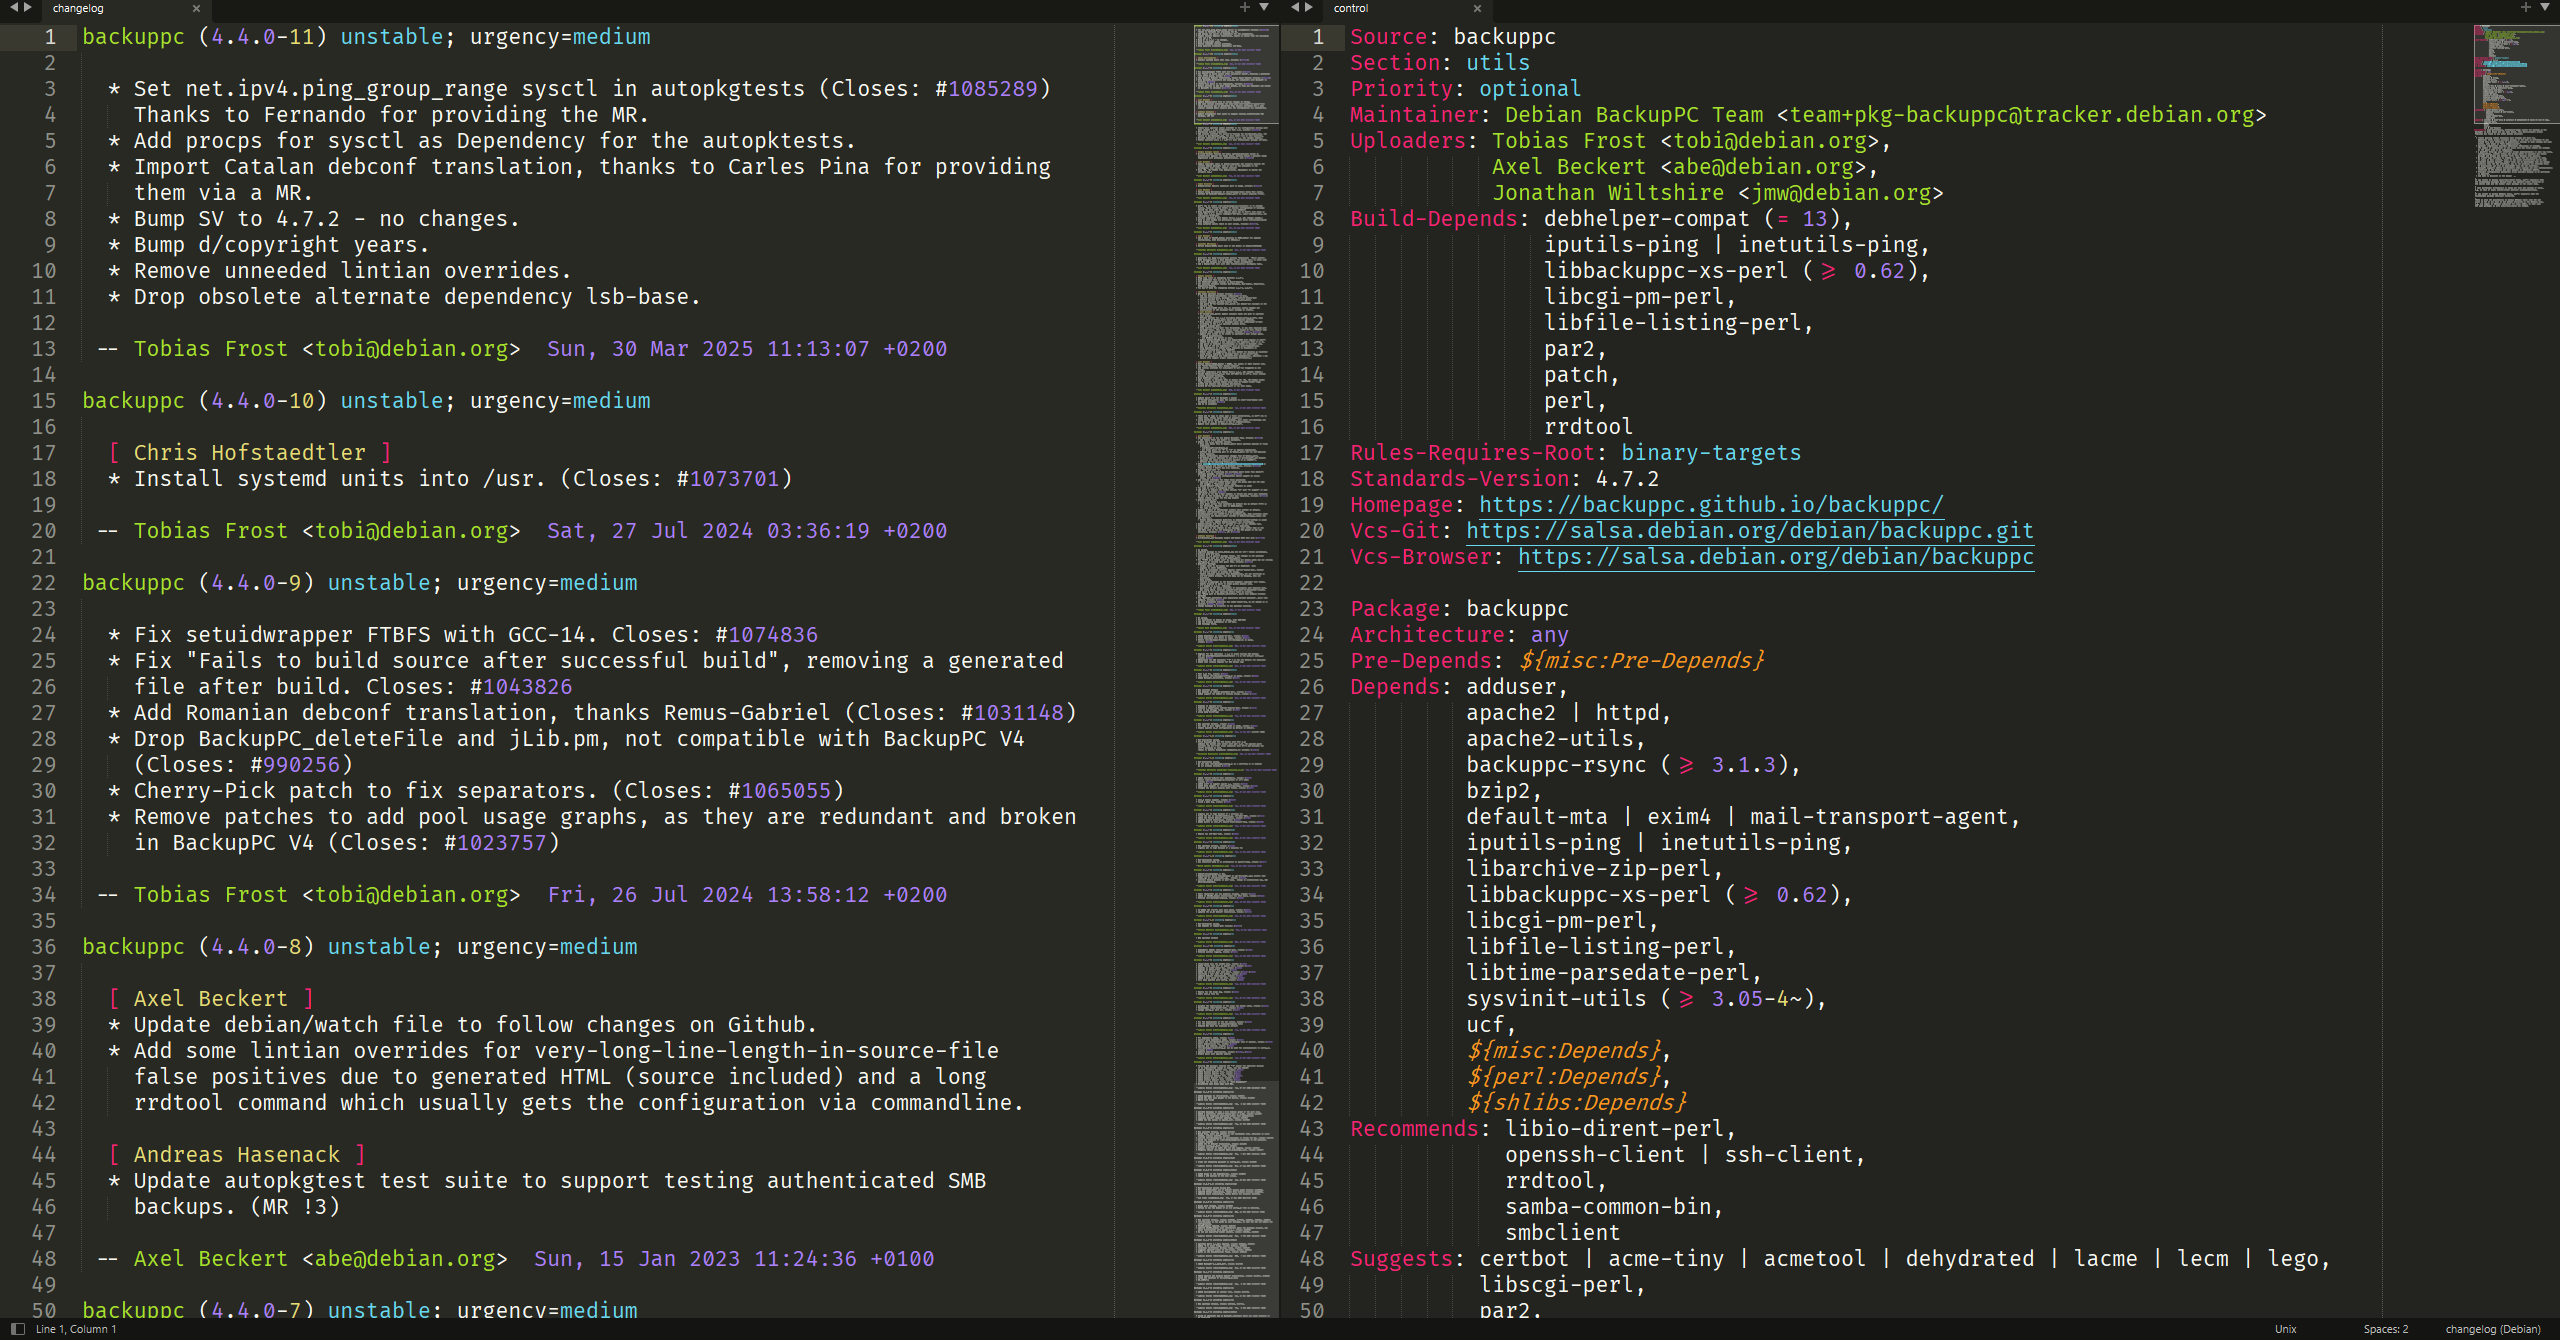Open the Vcs-Git salsa.debian.org link
The image size is (2560, 1340).
click(1748, 531)
